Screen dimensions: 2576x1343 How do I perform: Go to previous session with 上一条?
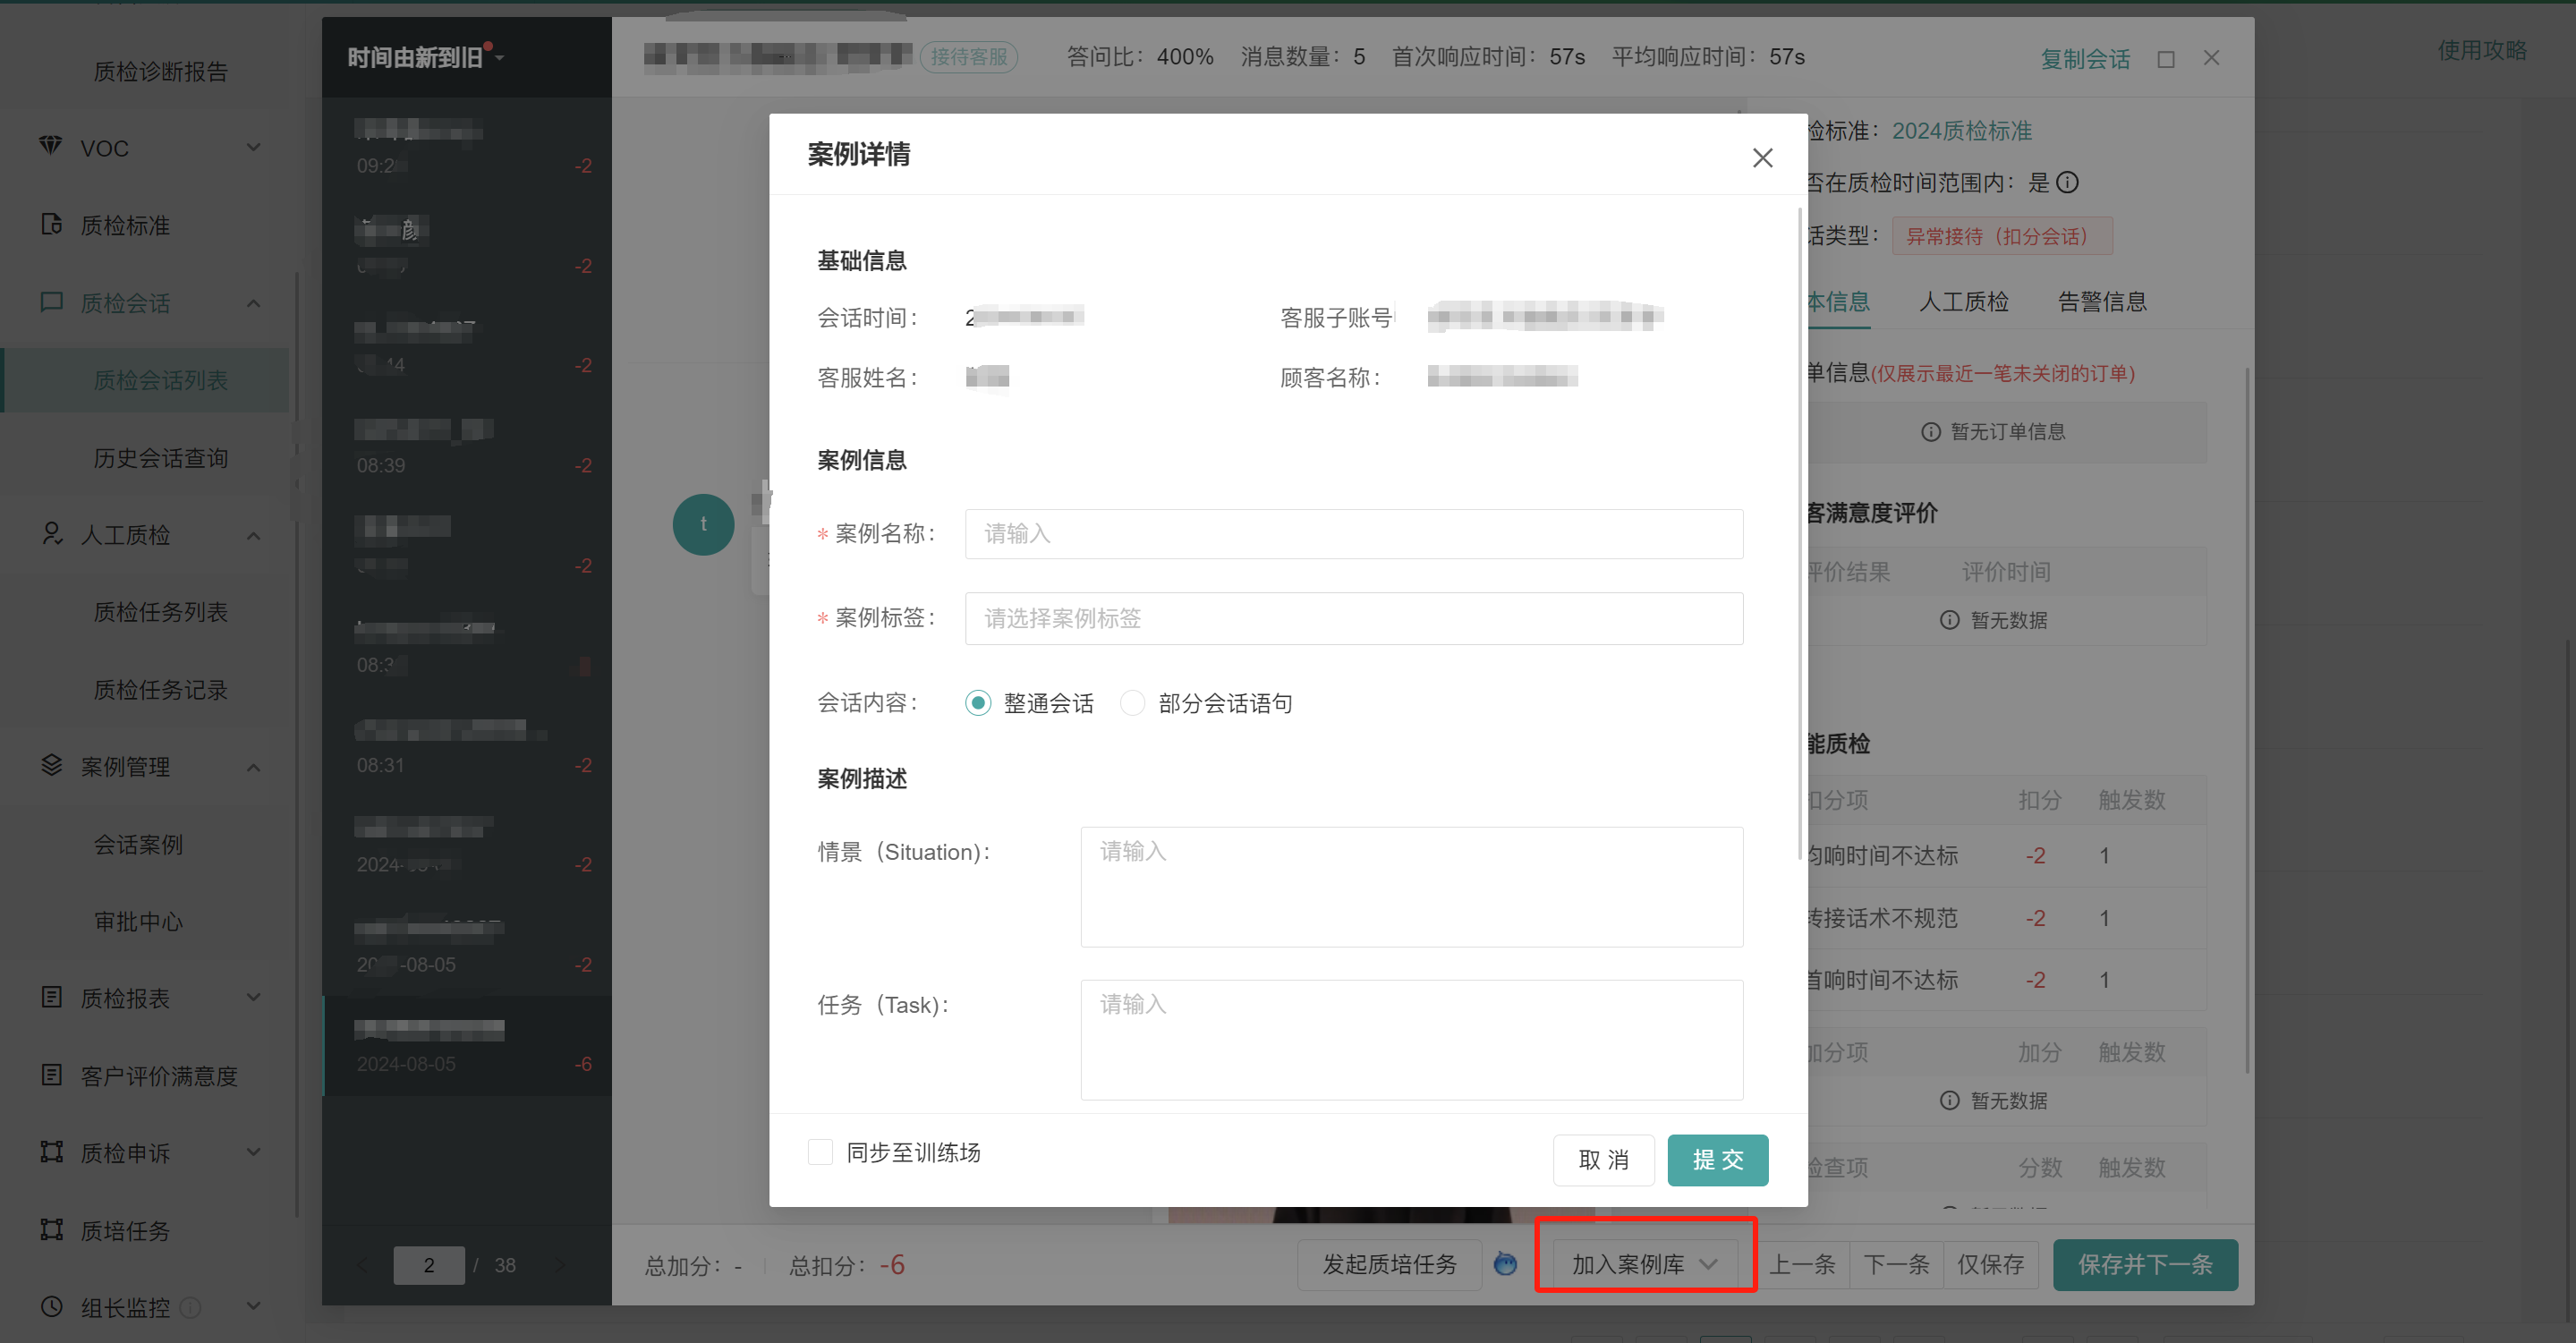tap(1802, 1264)
